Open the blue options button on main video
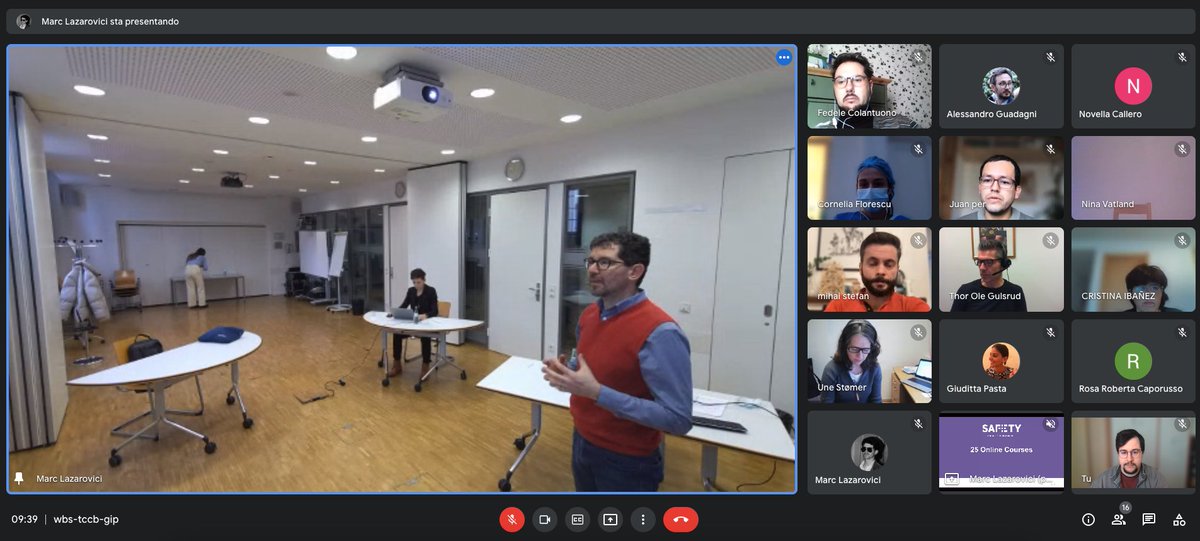 click(x=783, y=58)
